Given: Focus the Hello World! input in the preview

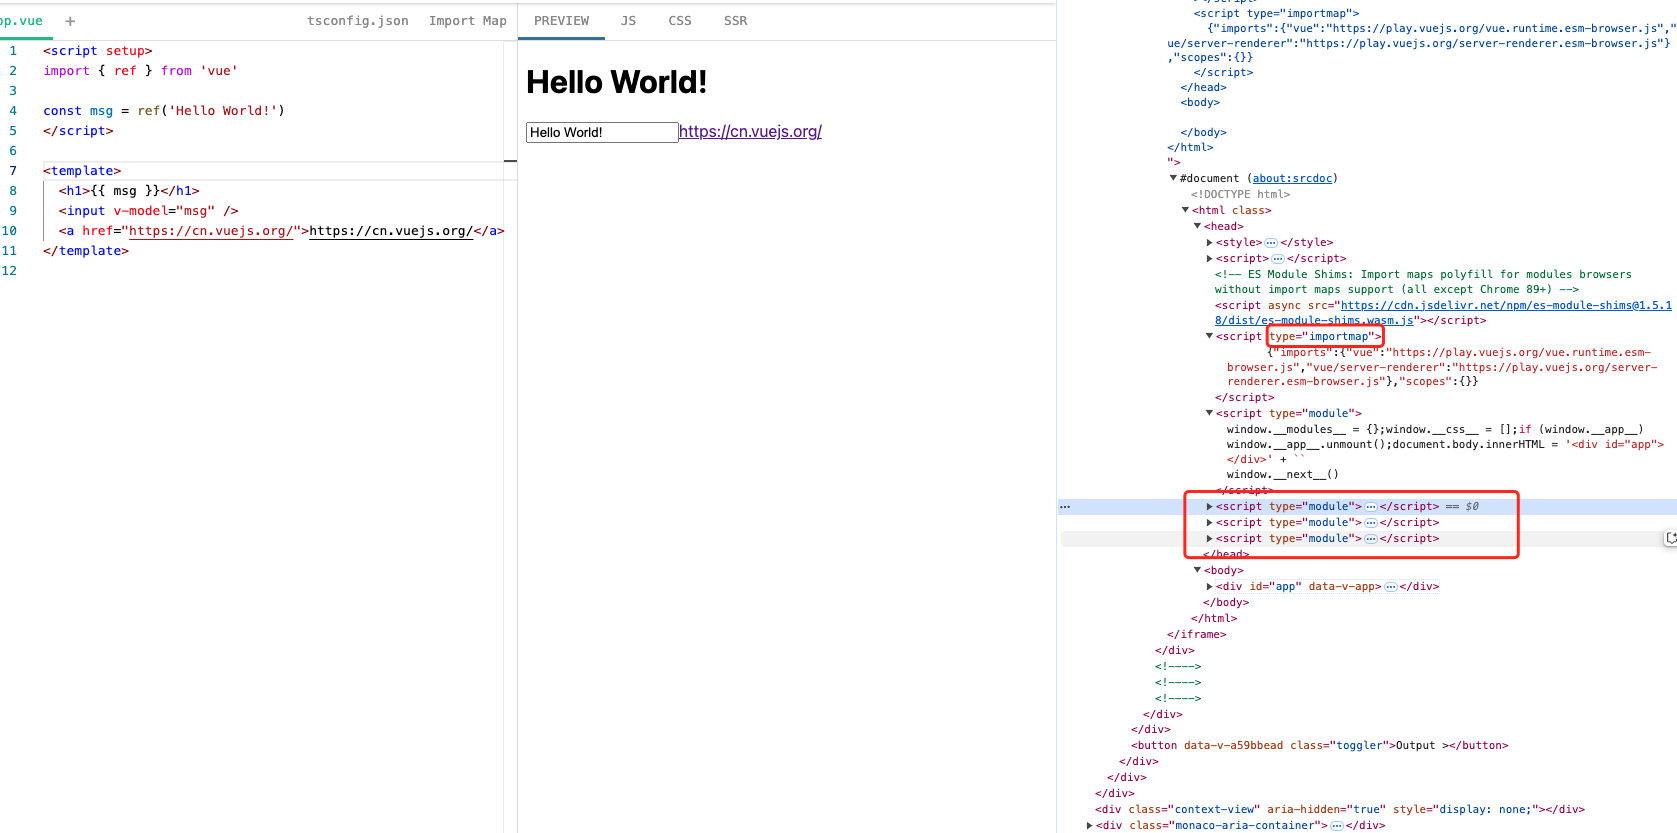Looking at the screenshot, I should (x=602, y=132).
